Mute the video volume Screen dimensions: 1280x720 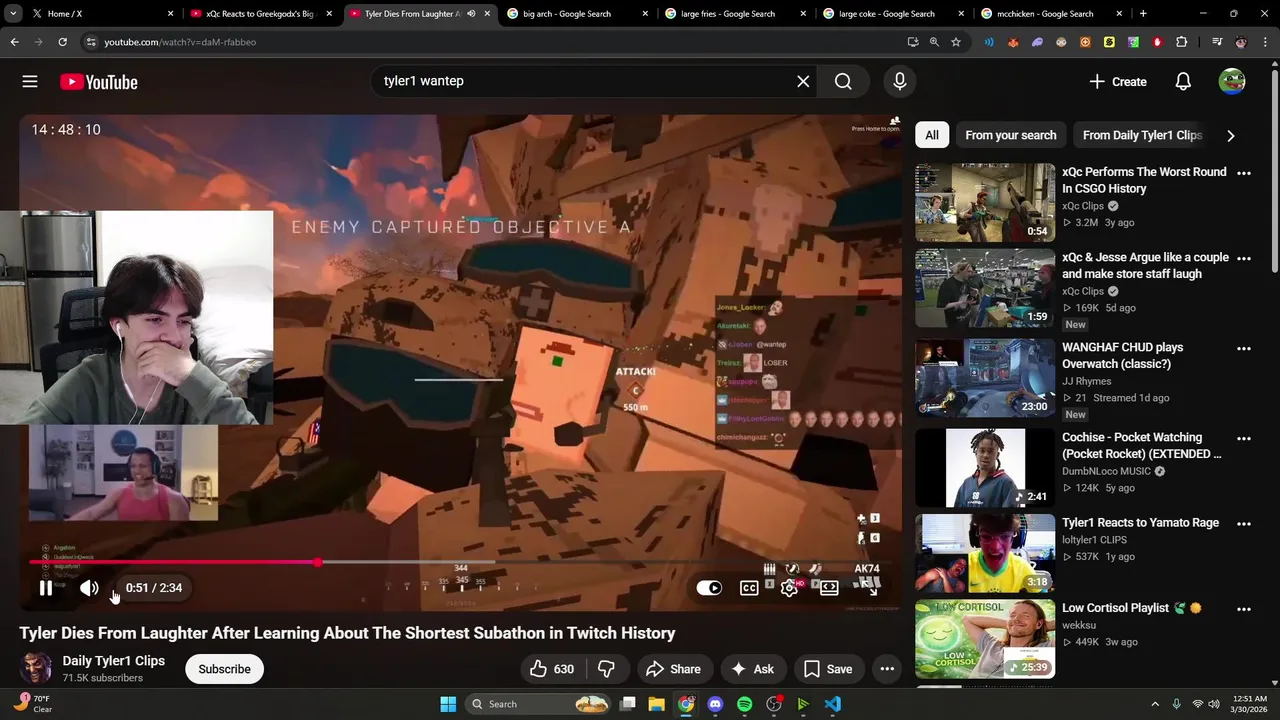tap(89, 588)
